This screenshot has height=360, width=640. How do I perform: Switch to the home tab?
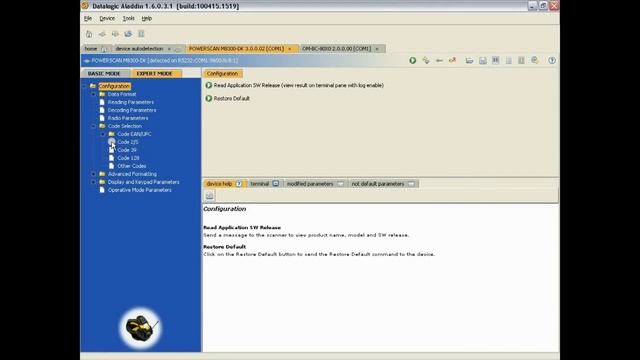click(91, 49)
